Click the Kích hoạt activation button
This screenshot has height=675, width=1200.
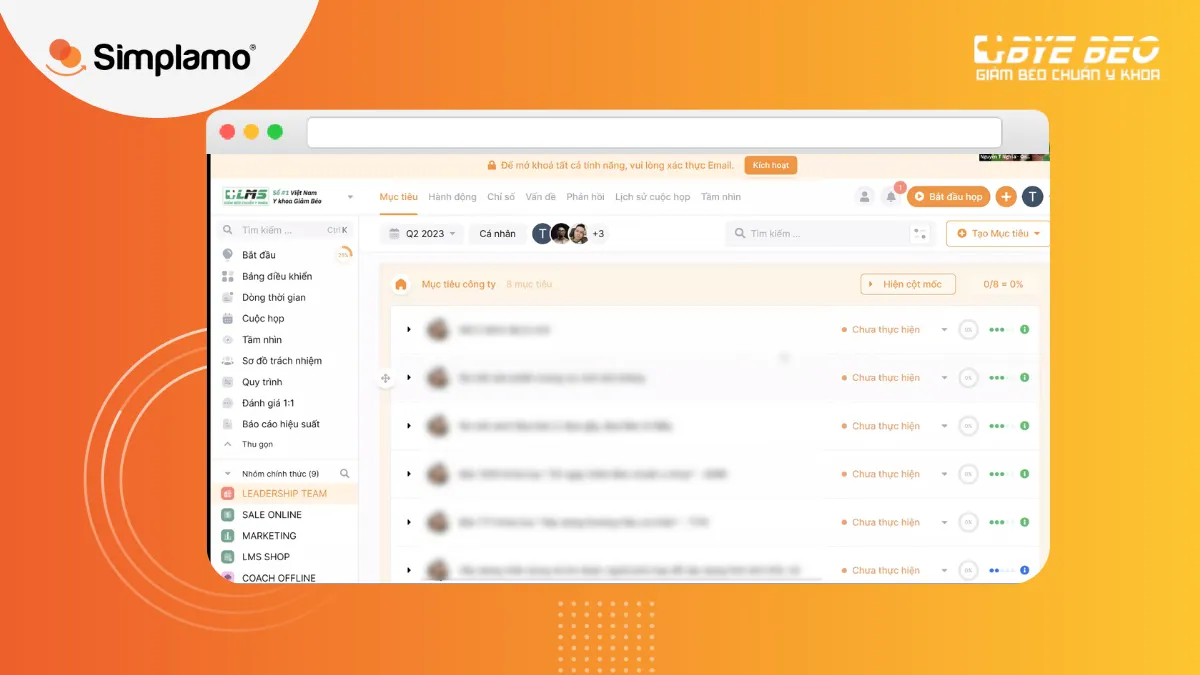tap(770, 165)
